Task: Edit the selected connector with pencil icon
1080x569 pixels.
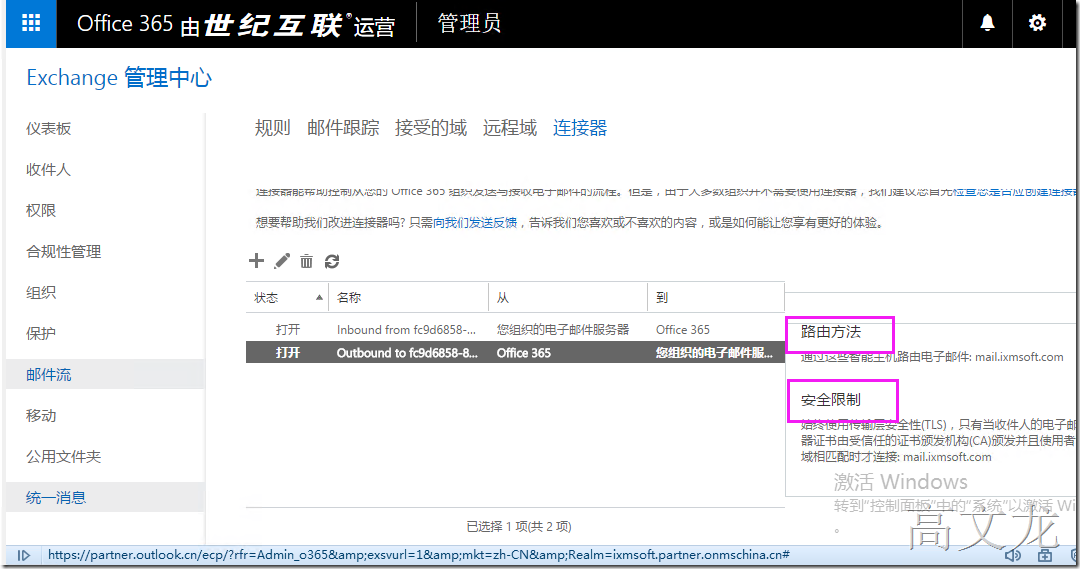Action: (x=282, y=260)
